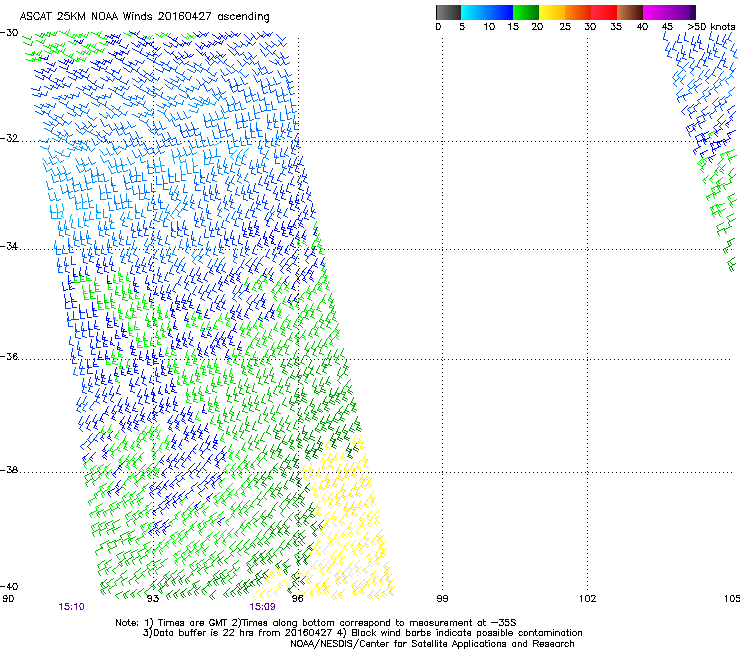The width and height of the screenshot is (740, 650).
Task: Click the 102 longitude axis label
Action: point(588,599)
